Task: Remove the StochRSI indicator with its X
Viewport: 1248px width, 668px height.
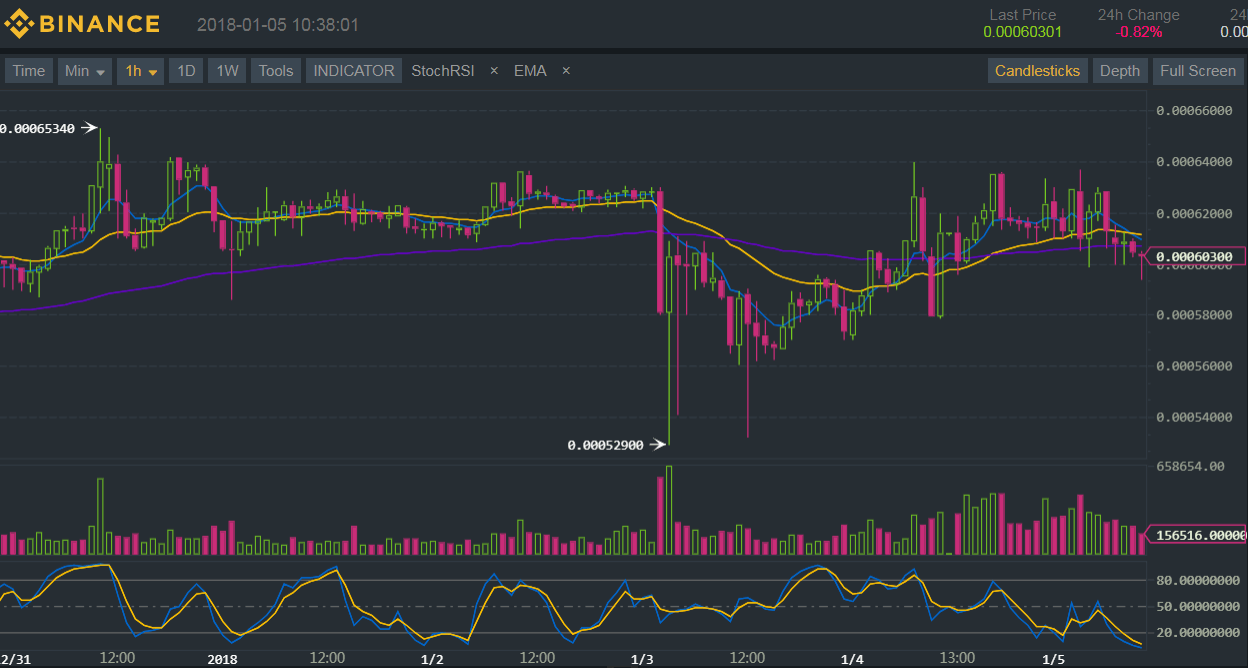Action: coord(493,71)
